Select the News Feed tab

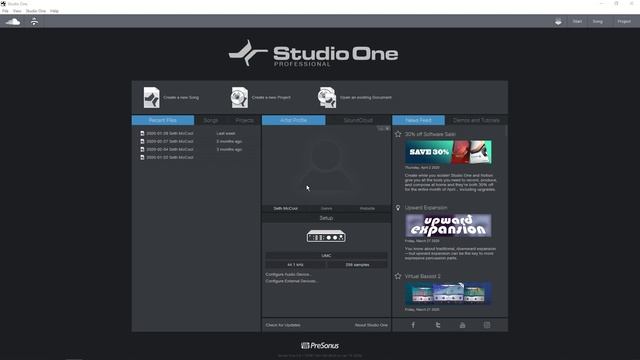pyautogui.click(x=418, y=120)
